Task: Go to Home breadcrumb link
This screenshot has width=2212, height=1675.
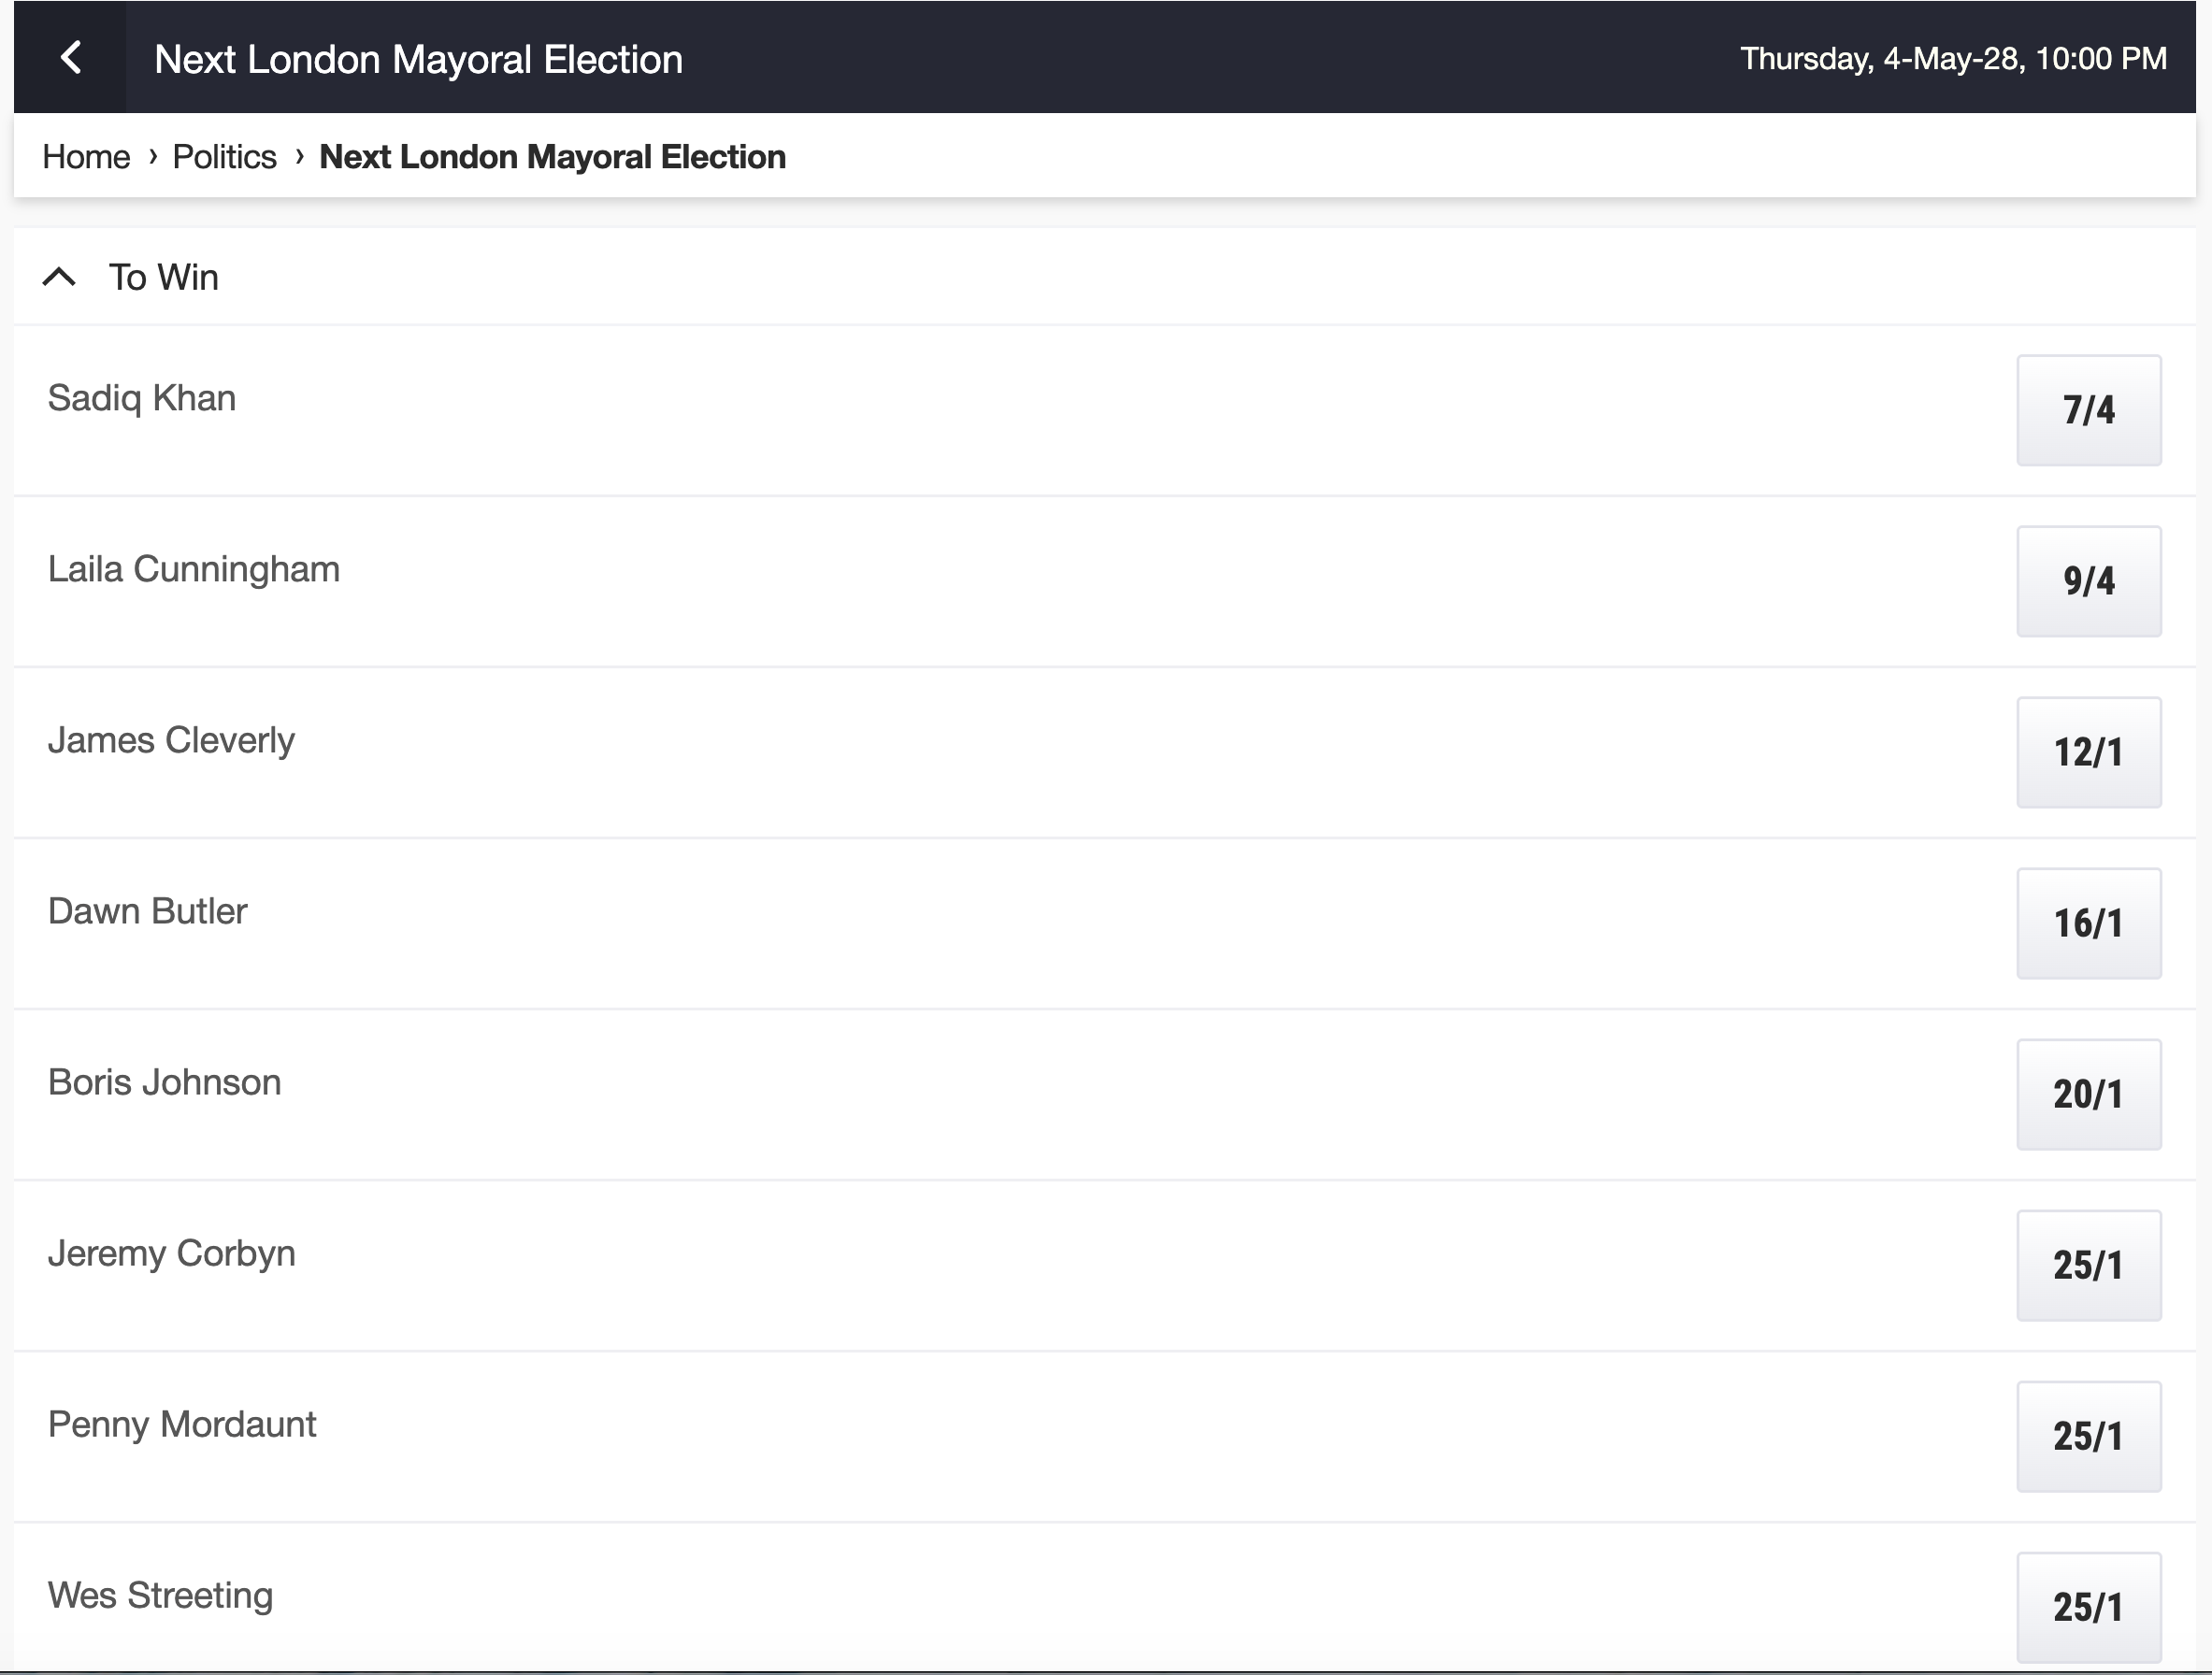Action: (86, 157)
